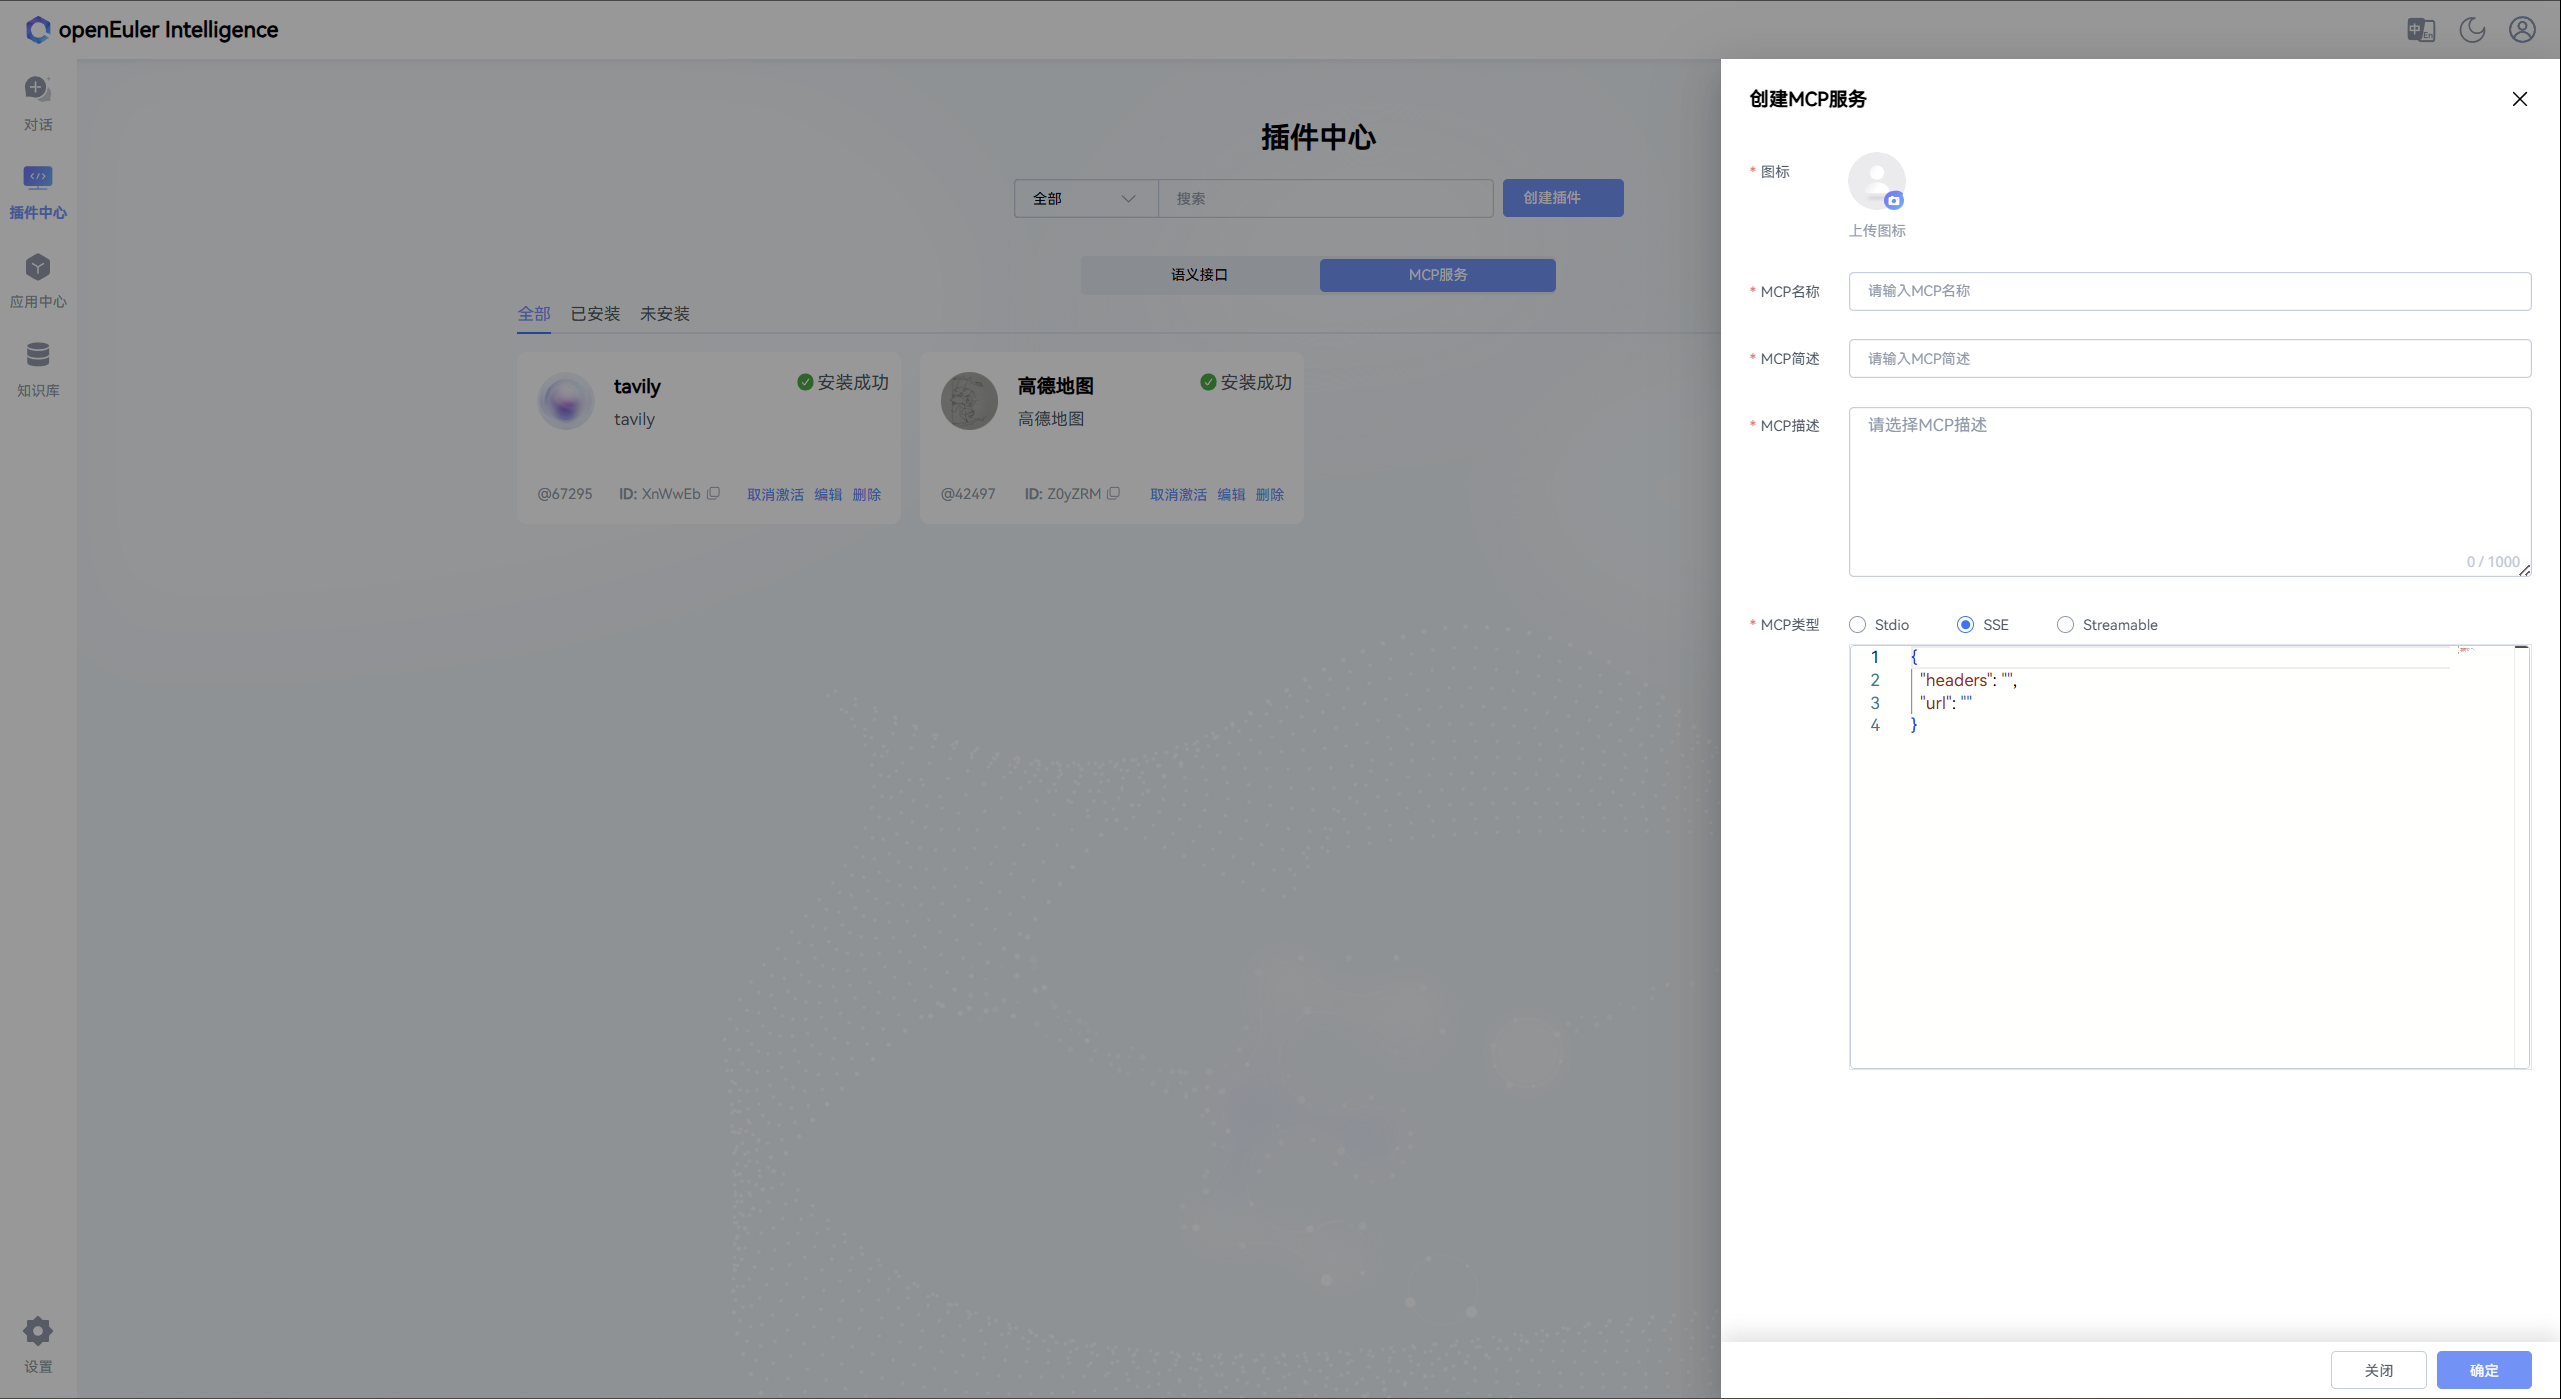2561x1399 pixels.
Task: Click the MCP名称 input field
Action: tap(2188, 291)
